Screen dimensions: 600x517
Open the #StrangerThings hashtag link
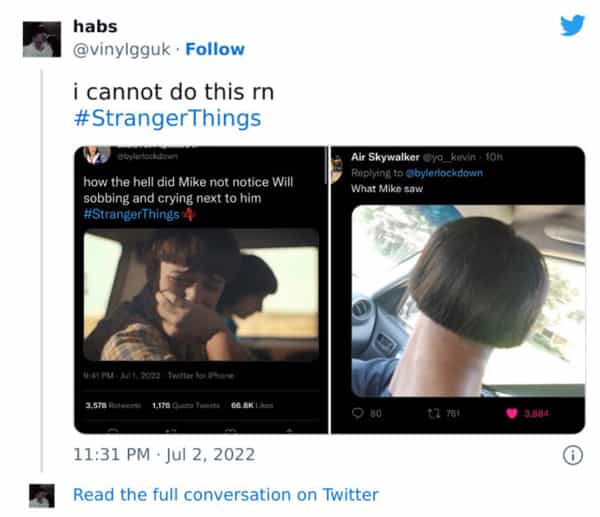click(x=167, y=118)
